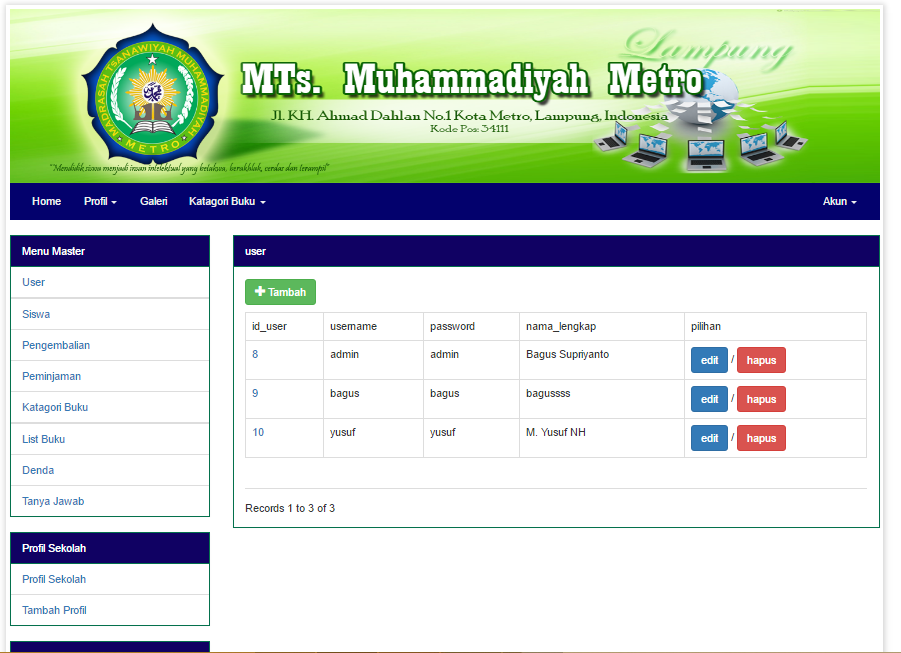Open the Tanya Jawab sidebar link
Viewport: 901px width, 653px height.
point(110,501)
